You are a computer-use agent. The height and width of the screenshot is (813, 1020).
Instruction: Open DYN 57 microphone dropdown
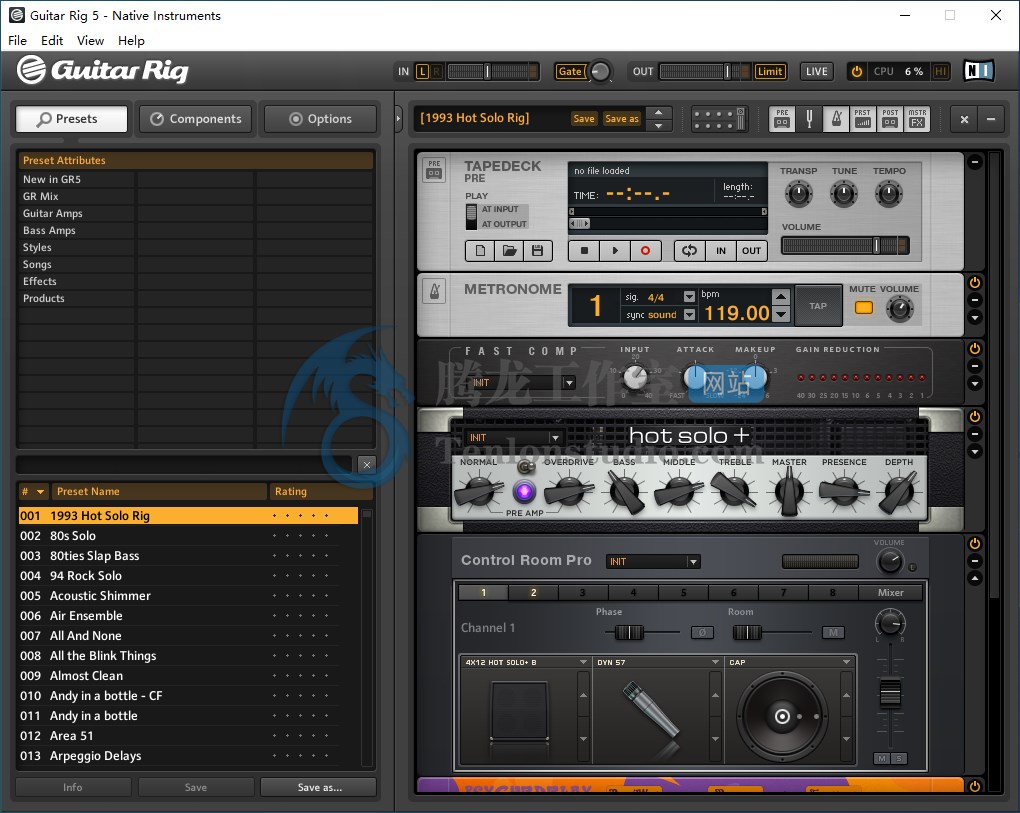(715, 662)
